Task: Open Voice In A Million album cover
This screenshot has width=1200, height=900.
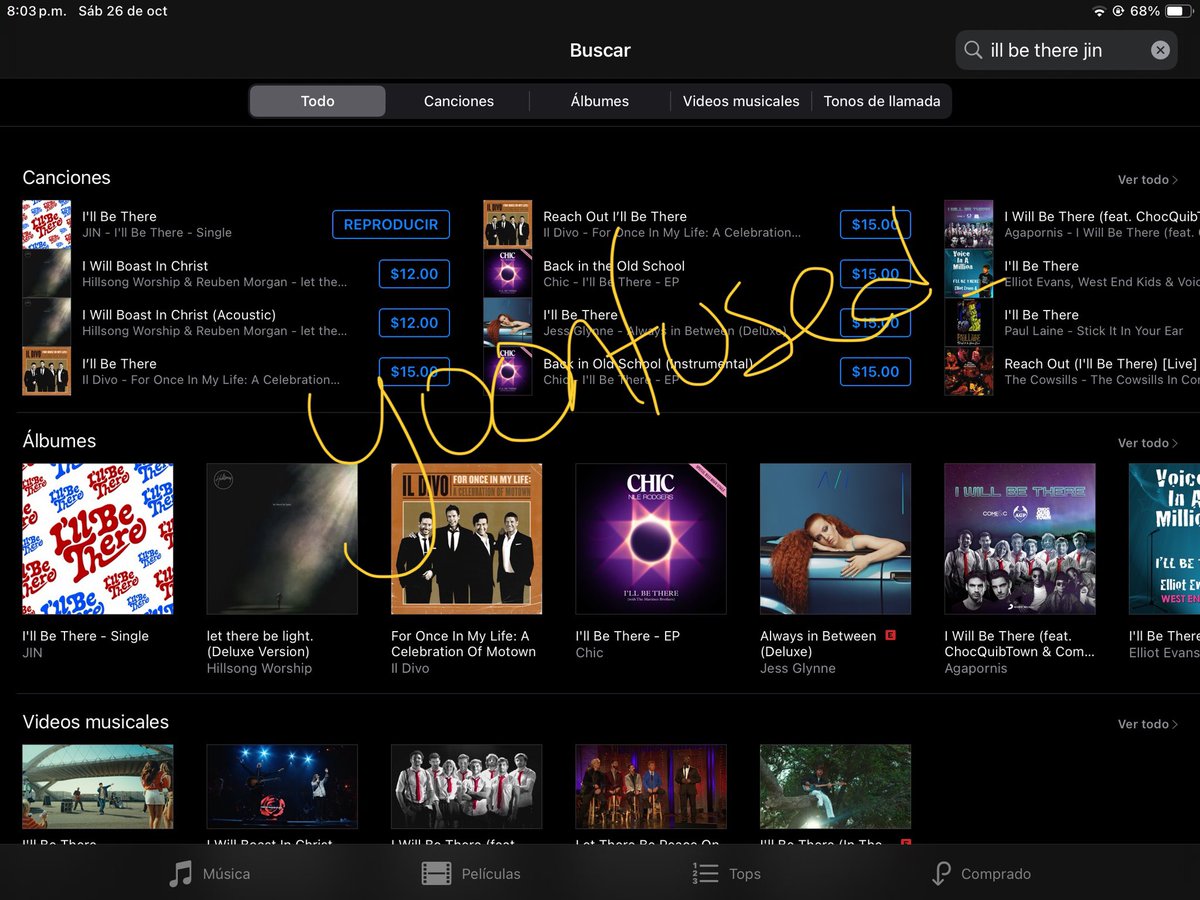Action: (x=1164, y=538)
